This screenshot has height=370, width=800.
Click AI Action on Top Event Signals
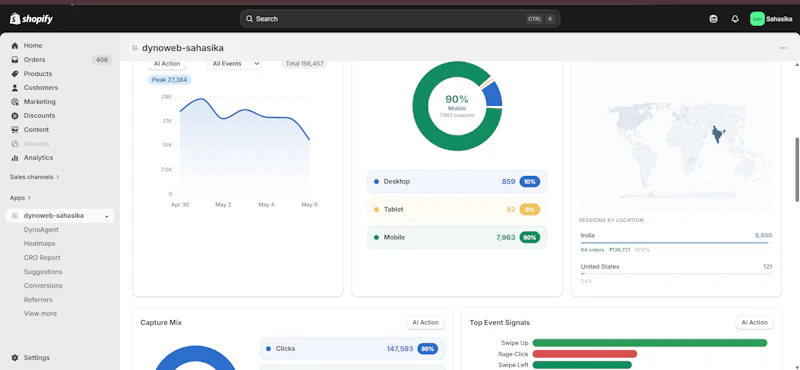pyautogui.click(x=755, y=323)
